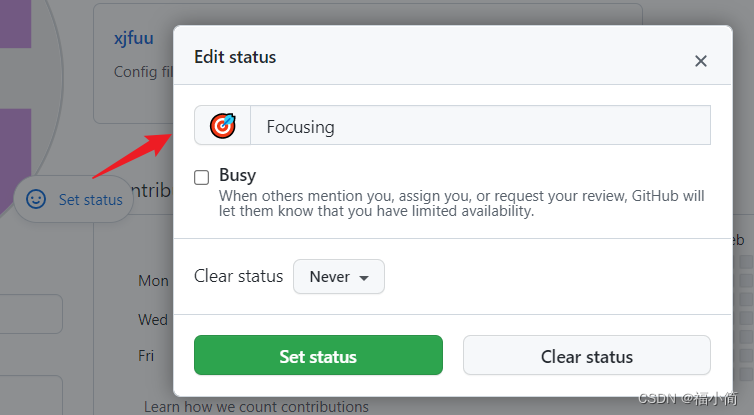This screenshot has height=415, width=754.
Task: Open emoji picker via target emoji
Action: click(223, 126)
